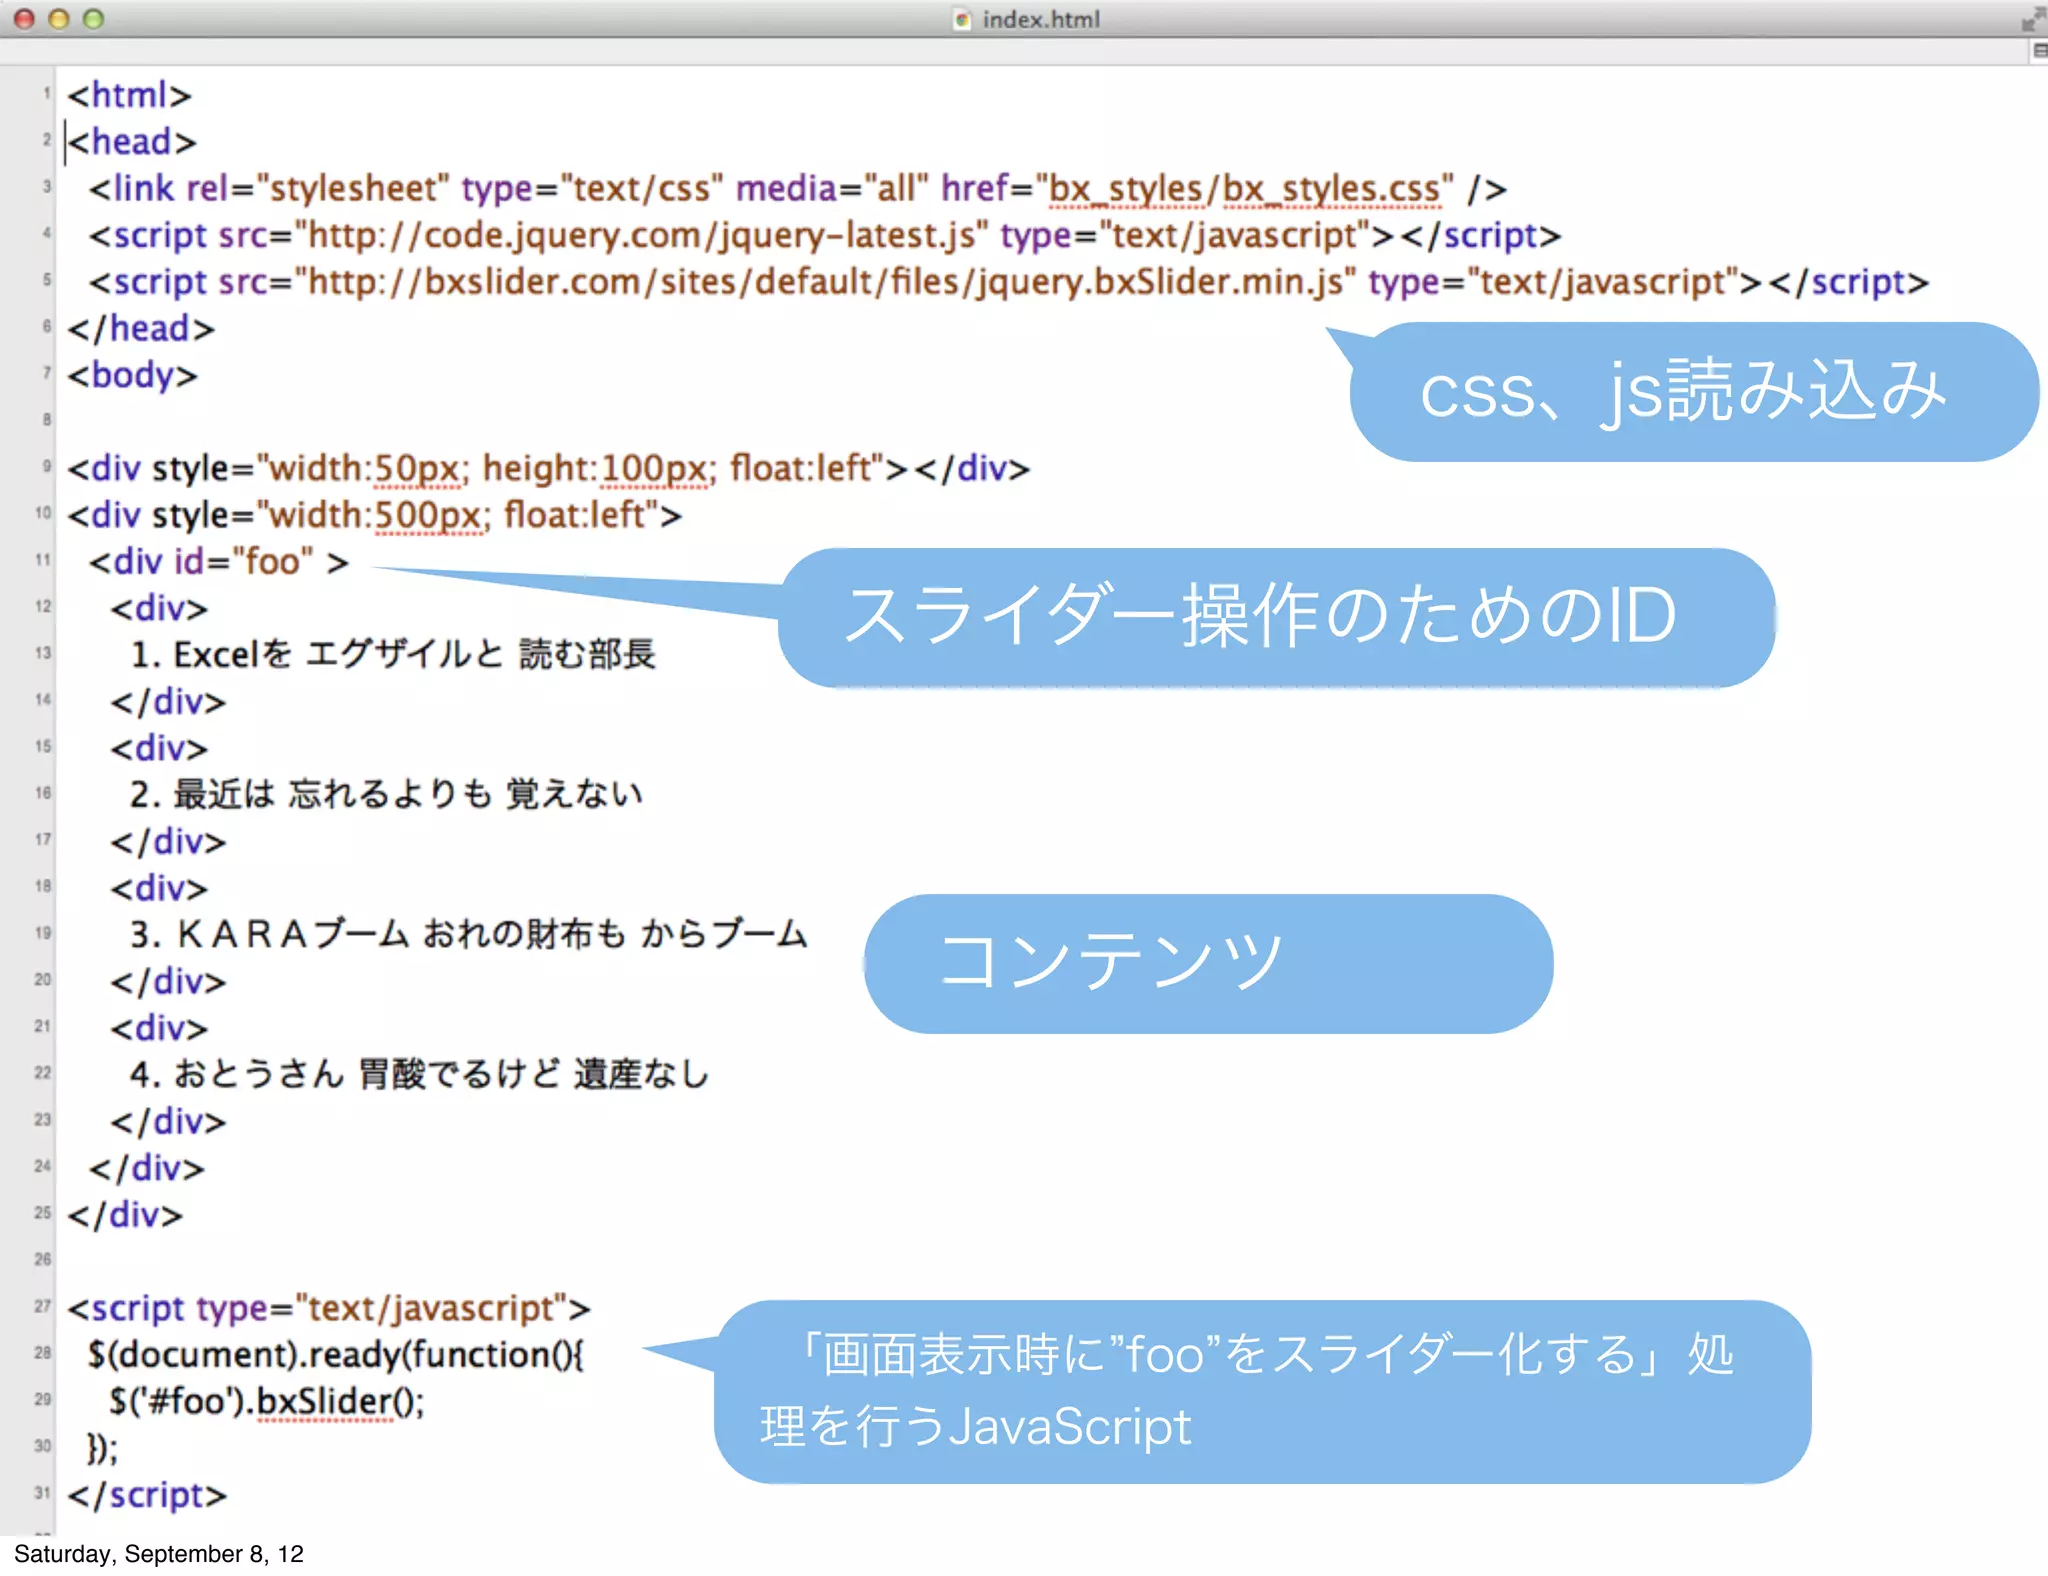This screenshot has width=2048, height=1576.
Task: Click the <script type="text/javascript"> tag on line 27
Action: click(x=329, y=1308)
